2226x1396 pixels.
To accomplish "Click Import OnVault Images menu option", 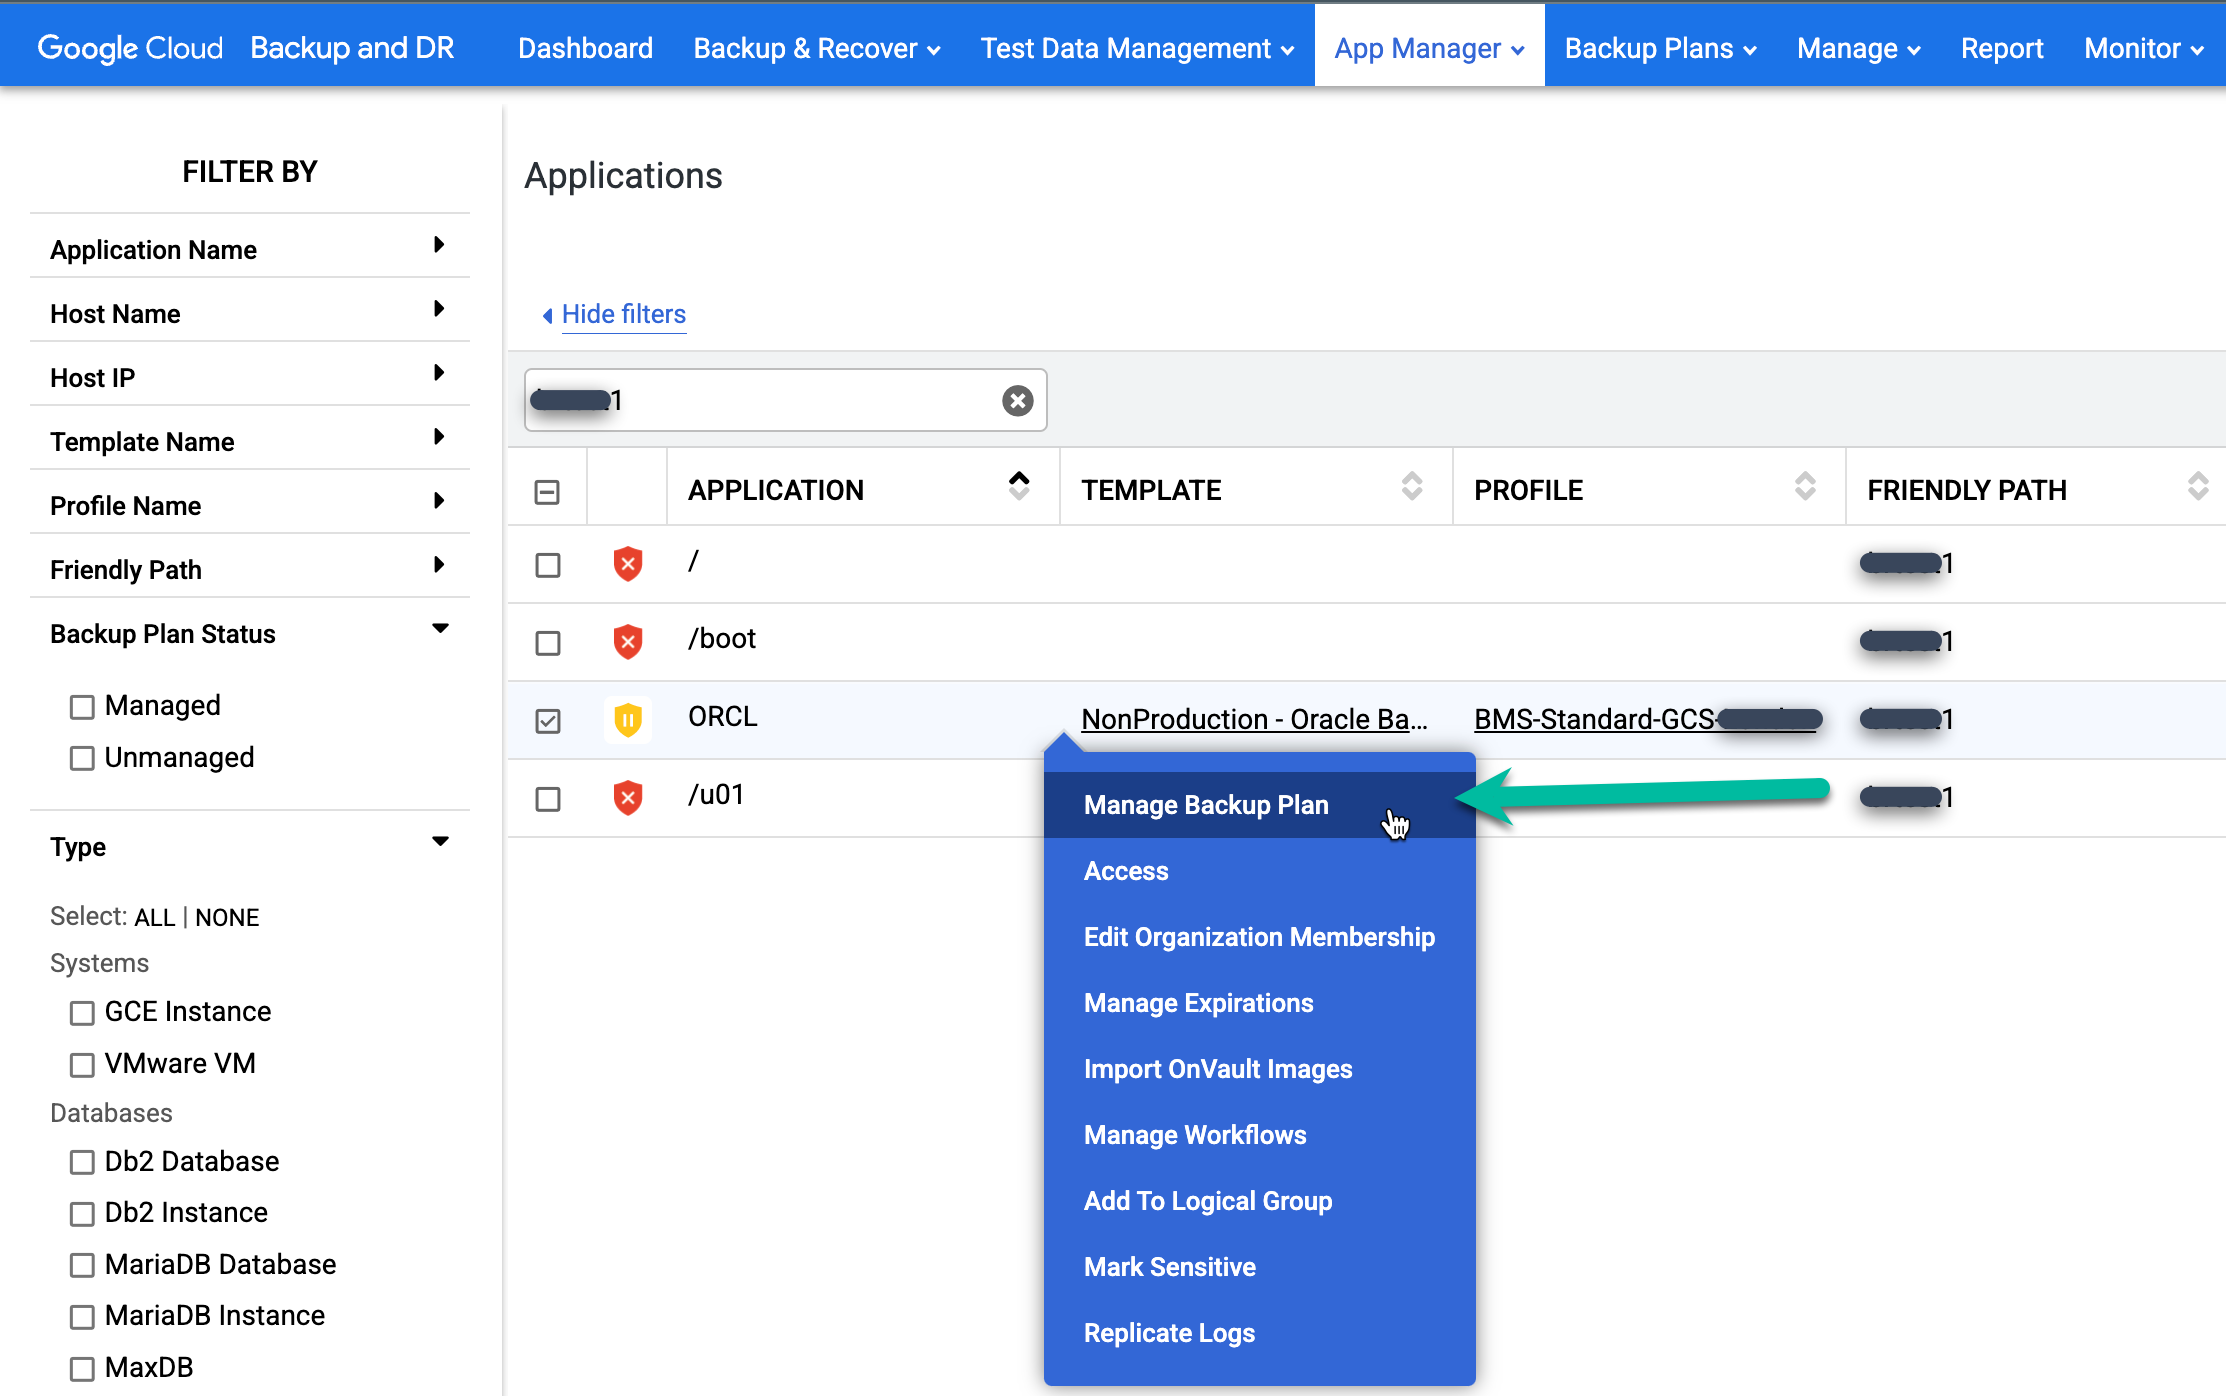I will [x=1218, y=1068].
